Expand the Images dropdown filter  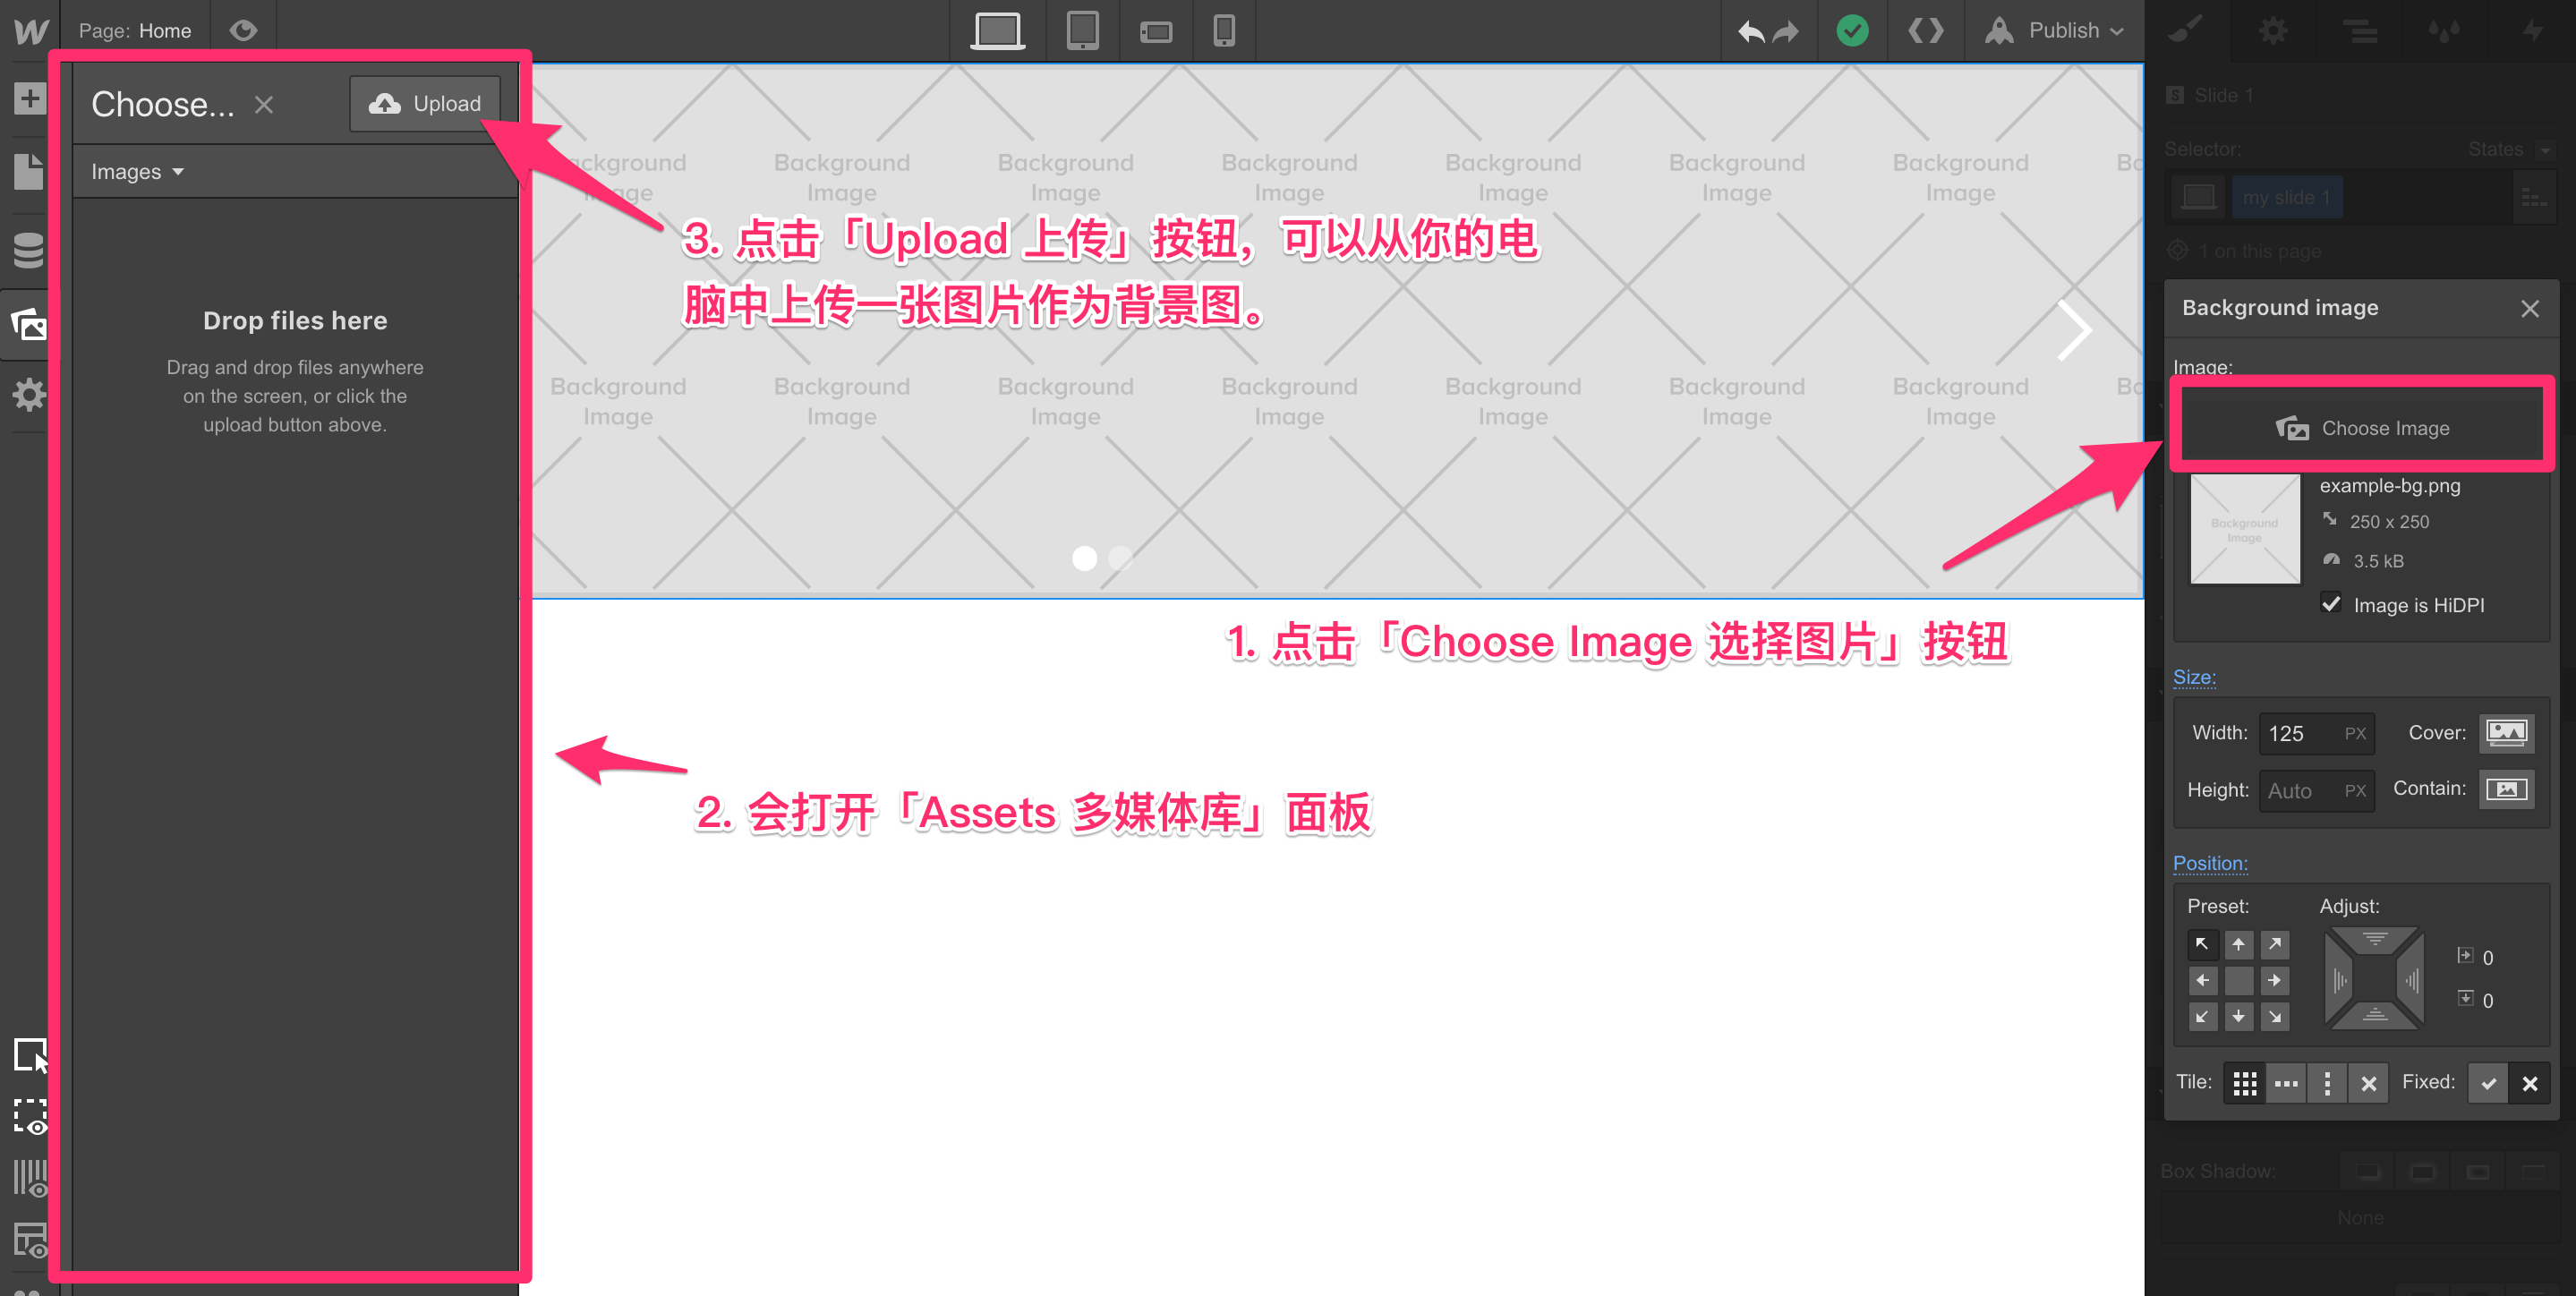135,170
